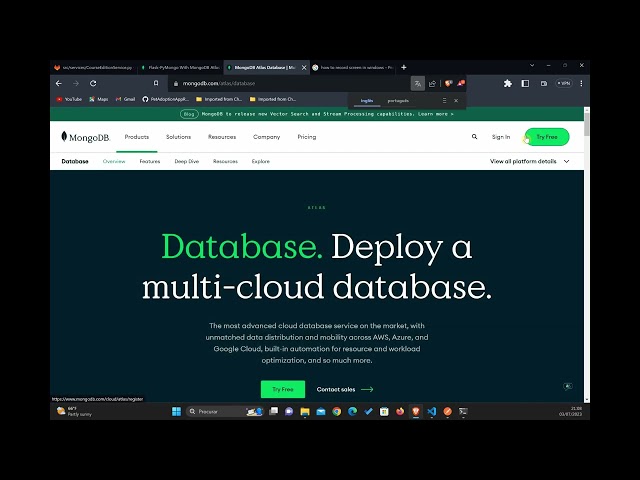Image resolution: width=640 pixels, height=480 pixels.
Task: Click the MongoDB site search magnifier
Action: pos(474,137)
